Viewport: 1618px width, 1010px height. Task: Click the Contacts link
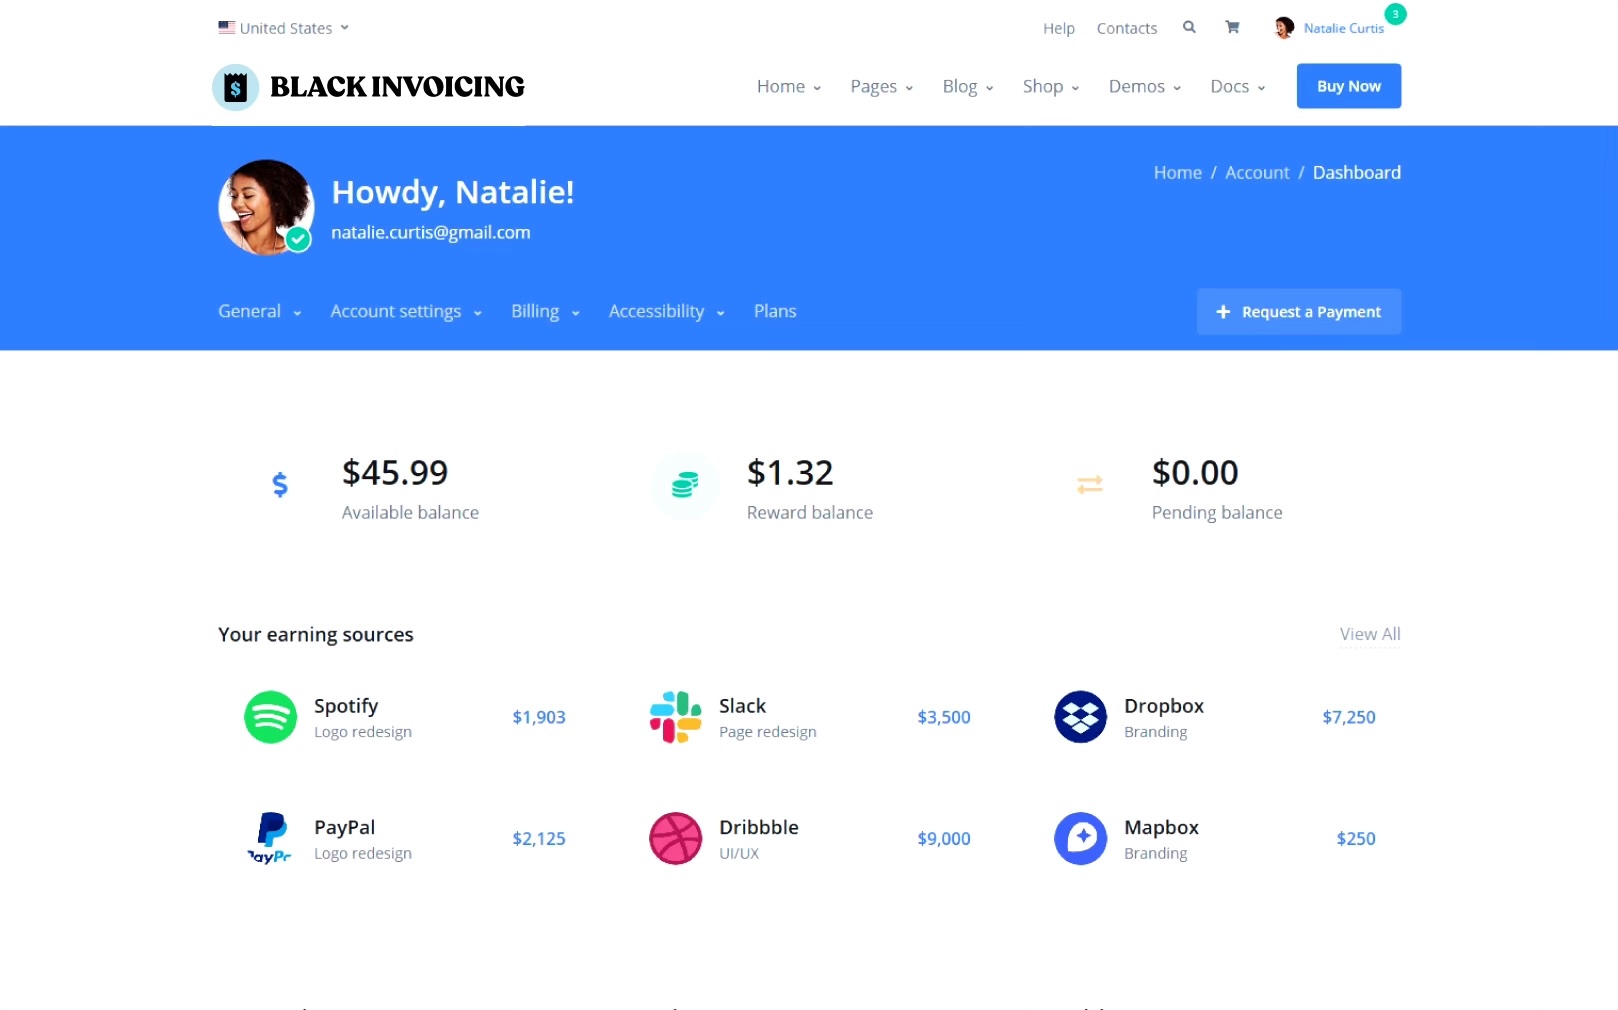1127,28
